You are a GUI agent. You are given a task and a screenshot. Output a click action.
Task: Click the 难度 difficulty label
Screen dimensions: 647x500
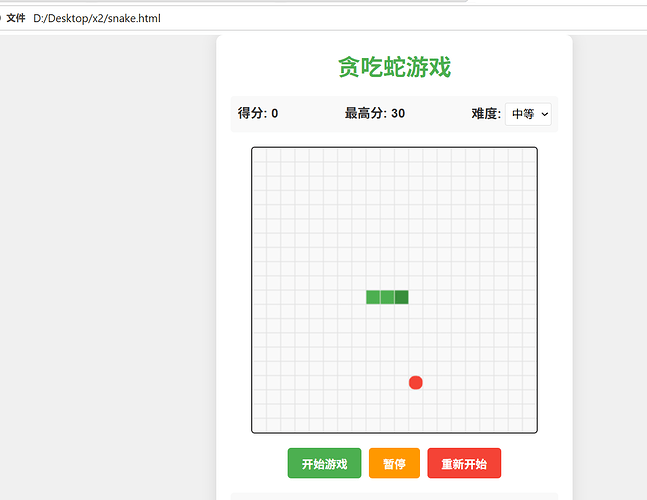(x=486, y=114)
